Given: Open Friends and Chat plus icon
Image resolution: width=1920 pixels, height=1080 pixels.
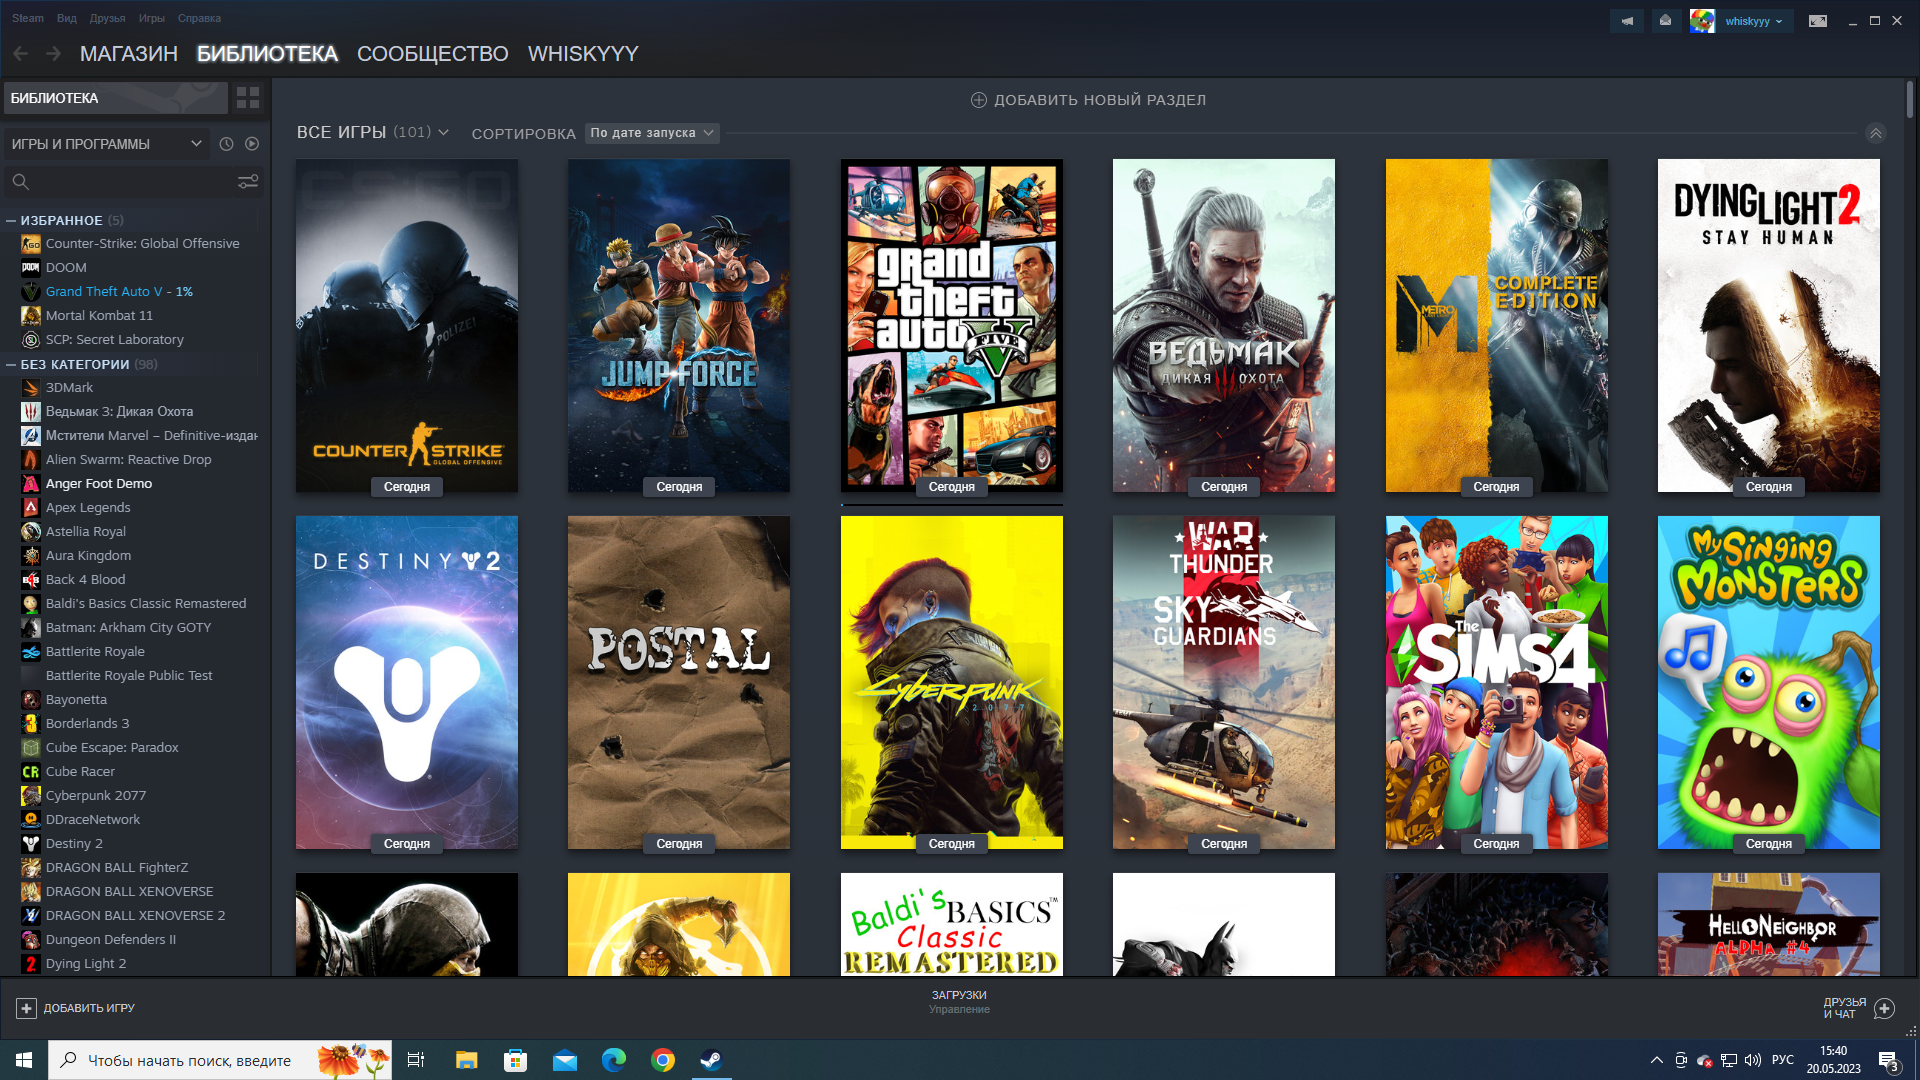Looking at the screenshot, I should 1884,1008.
